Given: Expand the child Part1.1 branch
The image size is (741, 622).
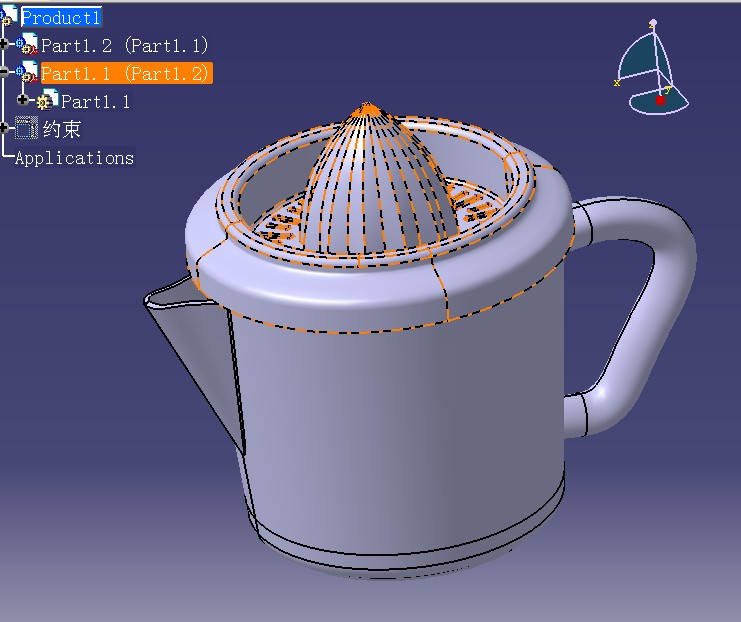Looking at the screenshot, I should [x=22, y=100].
